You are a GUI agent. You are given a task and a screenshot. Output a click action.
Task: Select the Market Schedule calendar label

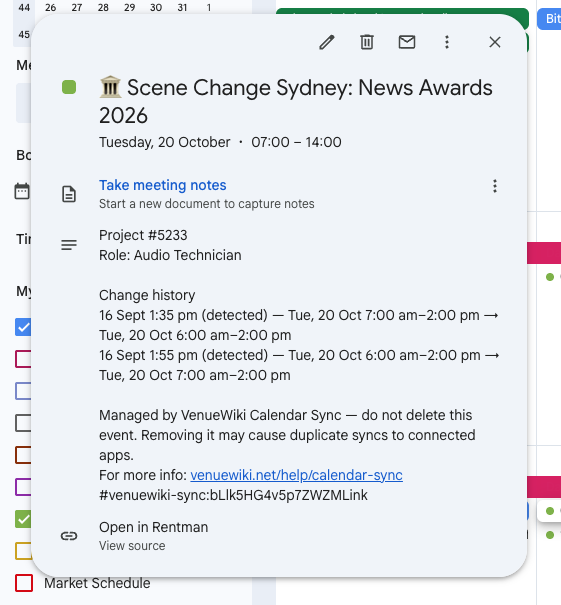tap(97, 583)
